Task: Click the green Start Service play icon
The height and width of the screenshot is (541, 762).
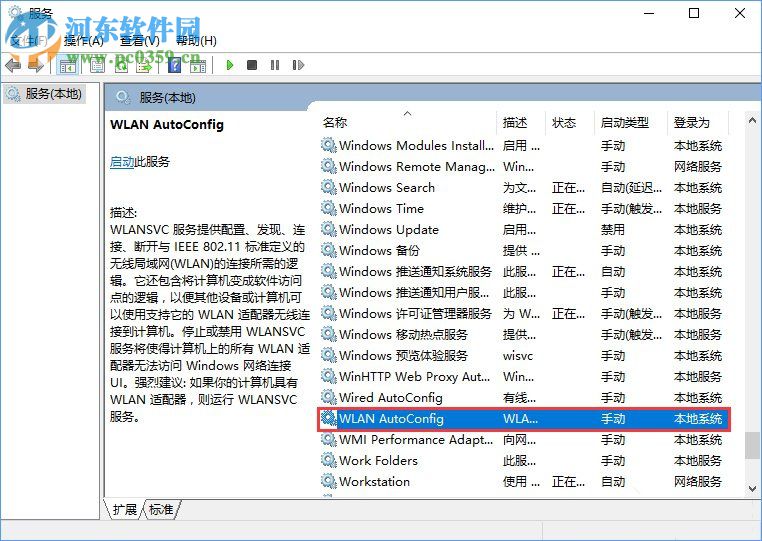Action: pyautogui.click(x=230, y=65)
